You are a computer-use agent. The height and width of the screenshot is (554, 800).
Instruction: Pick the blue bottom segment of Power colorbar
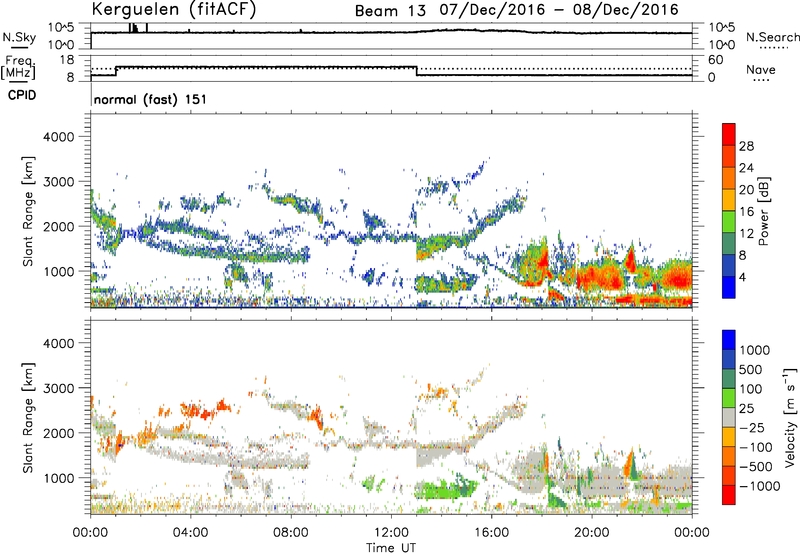[x=729, y=287]
